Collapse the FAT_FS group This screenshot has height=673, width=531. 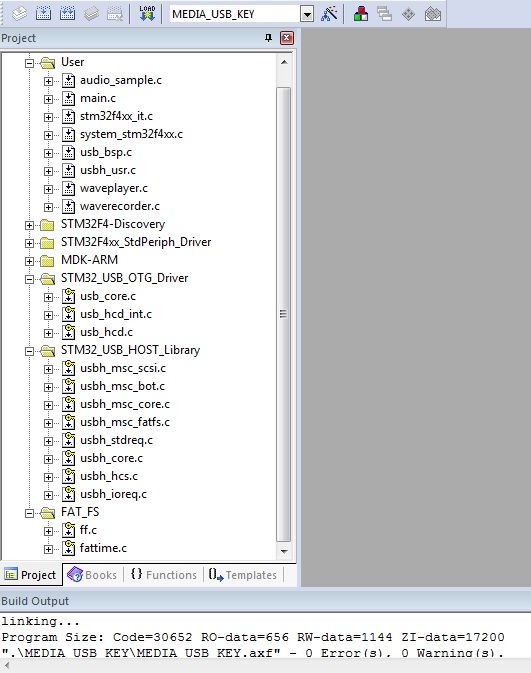tap(29, 513)
